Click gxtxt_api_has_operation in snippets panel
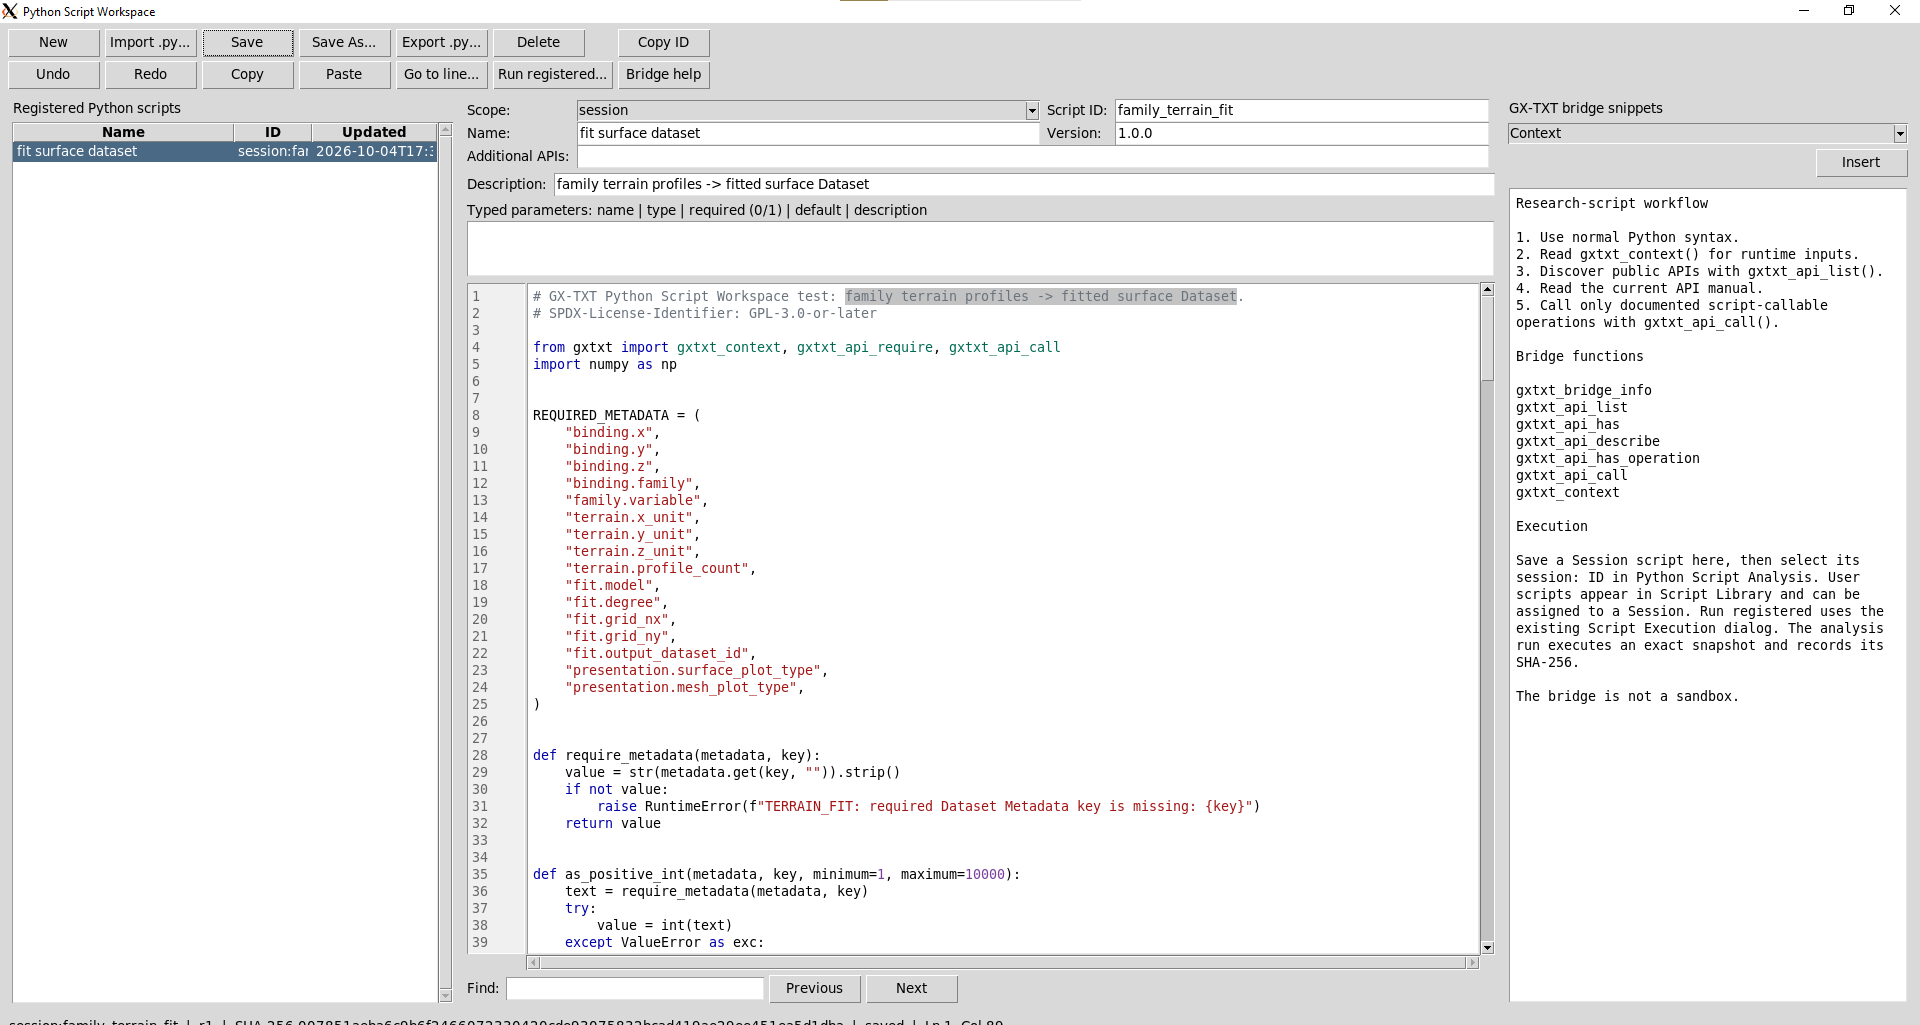The width and height of the screenshot is (1920, 1025). [1608, 458]
